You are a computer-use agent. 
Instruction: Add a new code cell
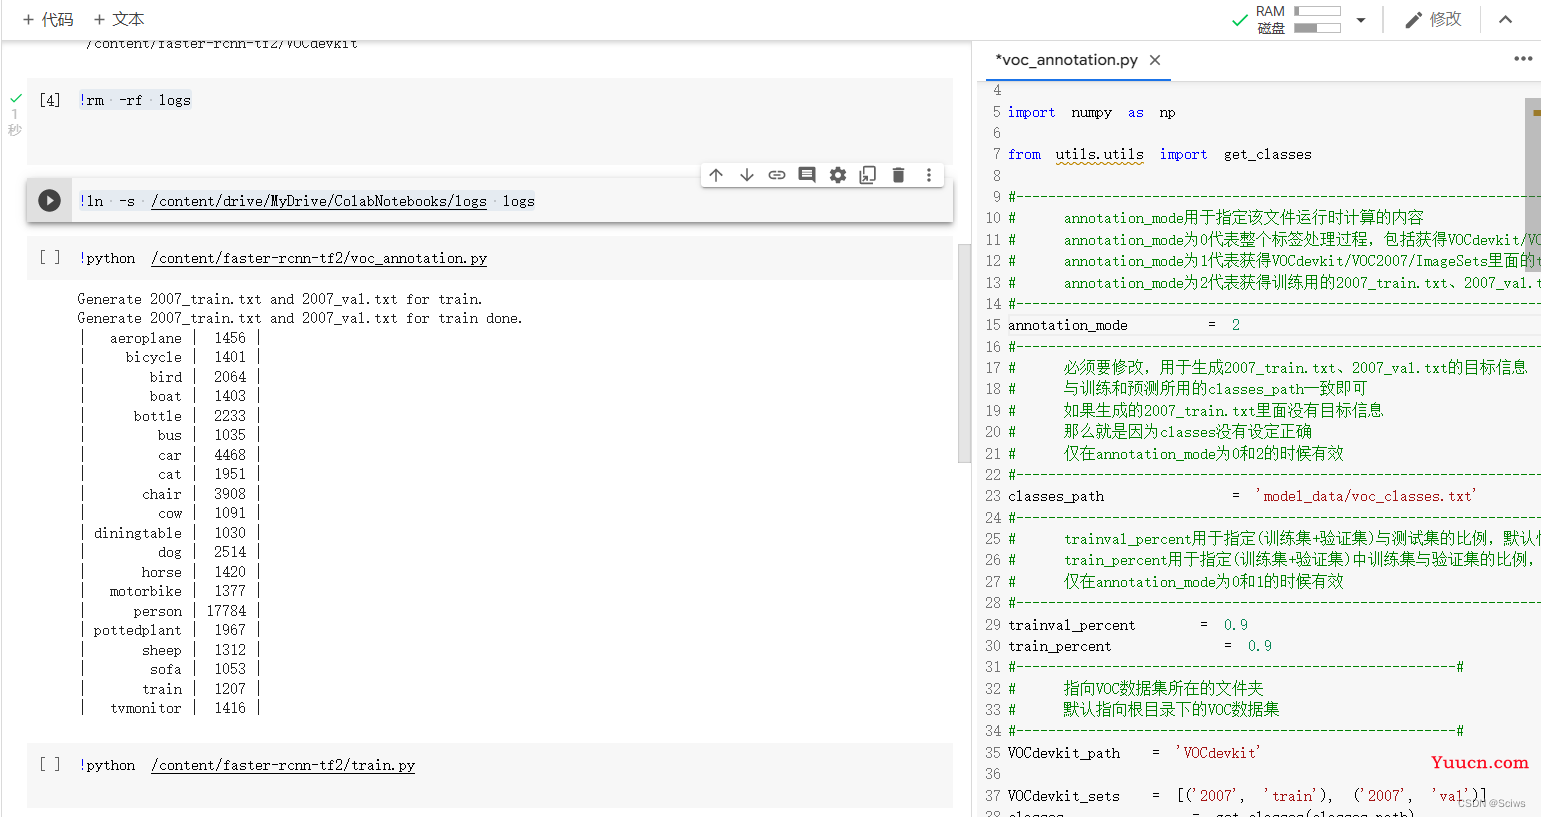(48, 19)
